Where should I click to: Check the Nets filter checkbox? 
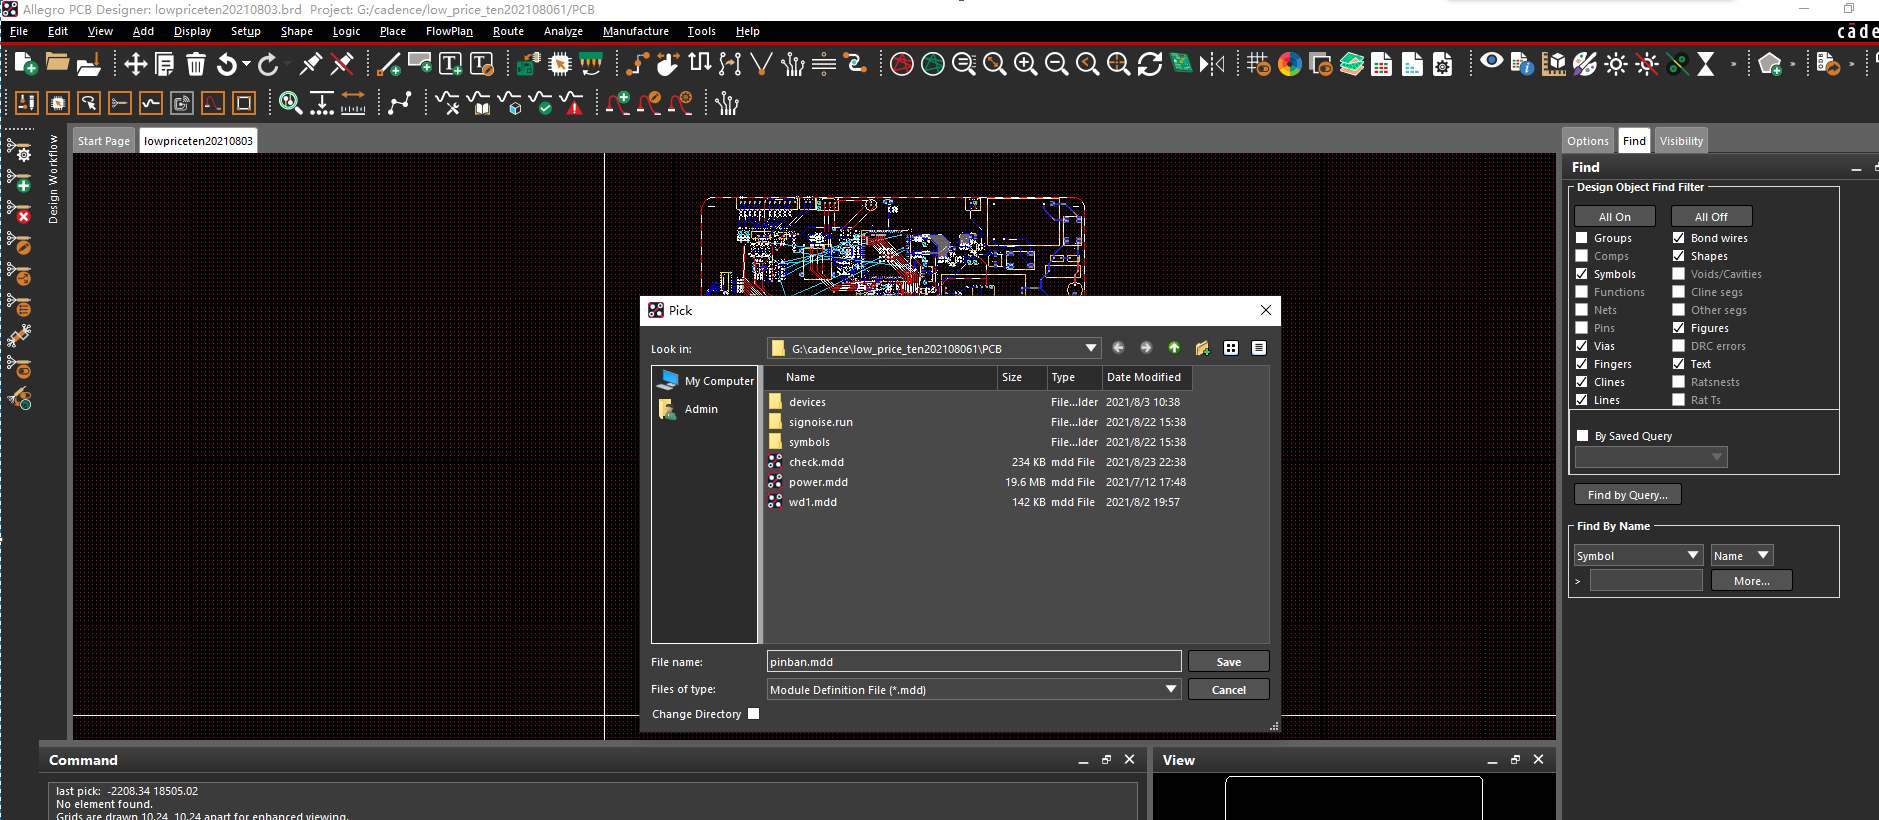tap(1582, 310)
